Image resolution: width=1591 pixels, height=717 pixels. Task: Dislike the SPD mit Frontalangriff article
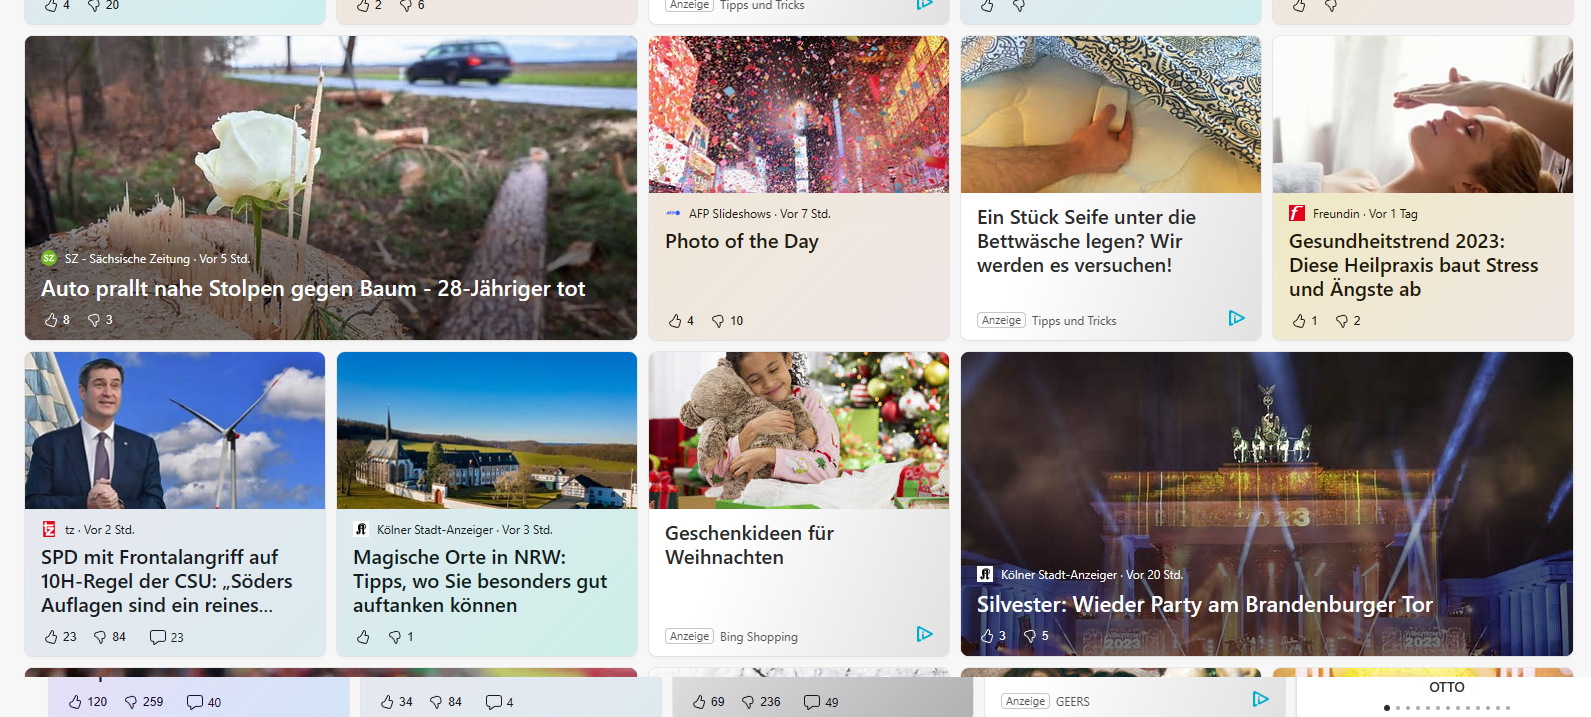[x=100, y=637]
